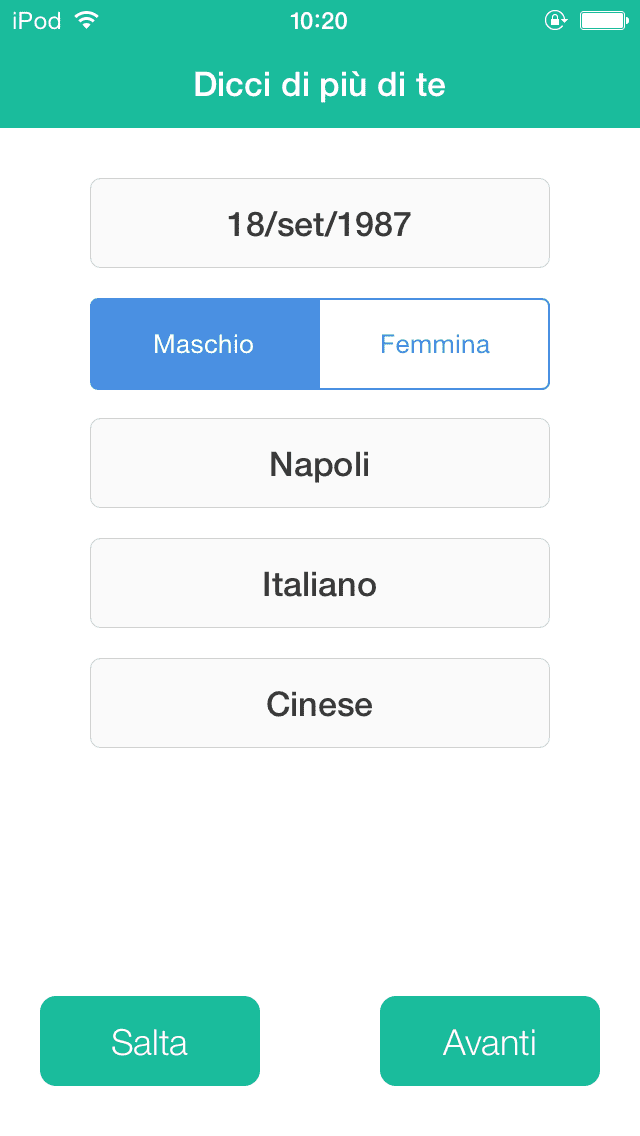Viewport: 640px width, 1136px height.
Task: Tap the iPod carrier label
Action: tap(37, 21)
